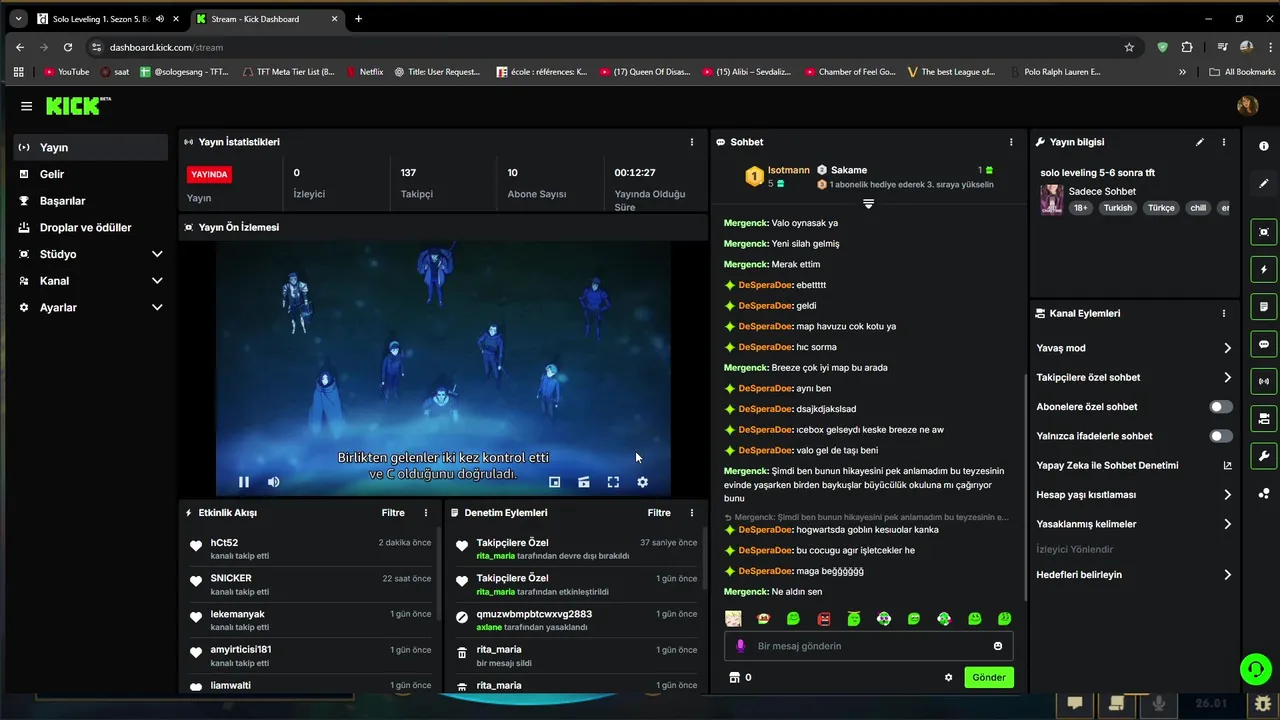Screen dimensions: 1280x720
Task: Open Kanal Eylemleri three-dot options
Action: pyautogui.click(x=1224, y=313)
